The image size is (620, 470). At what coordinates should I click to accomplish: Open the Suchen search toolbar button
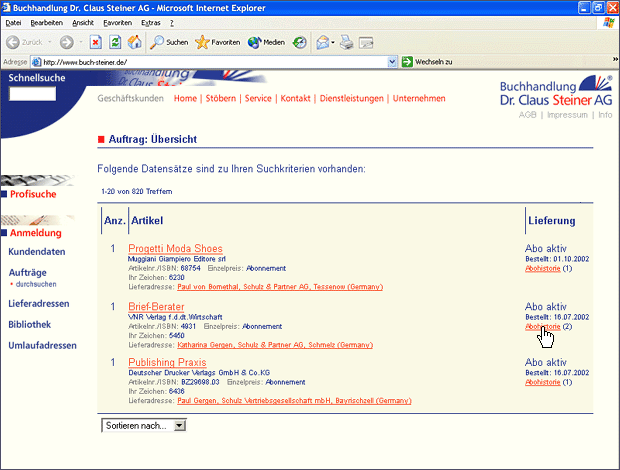[169, 42]
